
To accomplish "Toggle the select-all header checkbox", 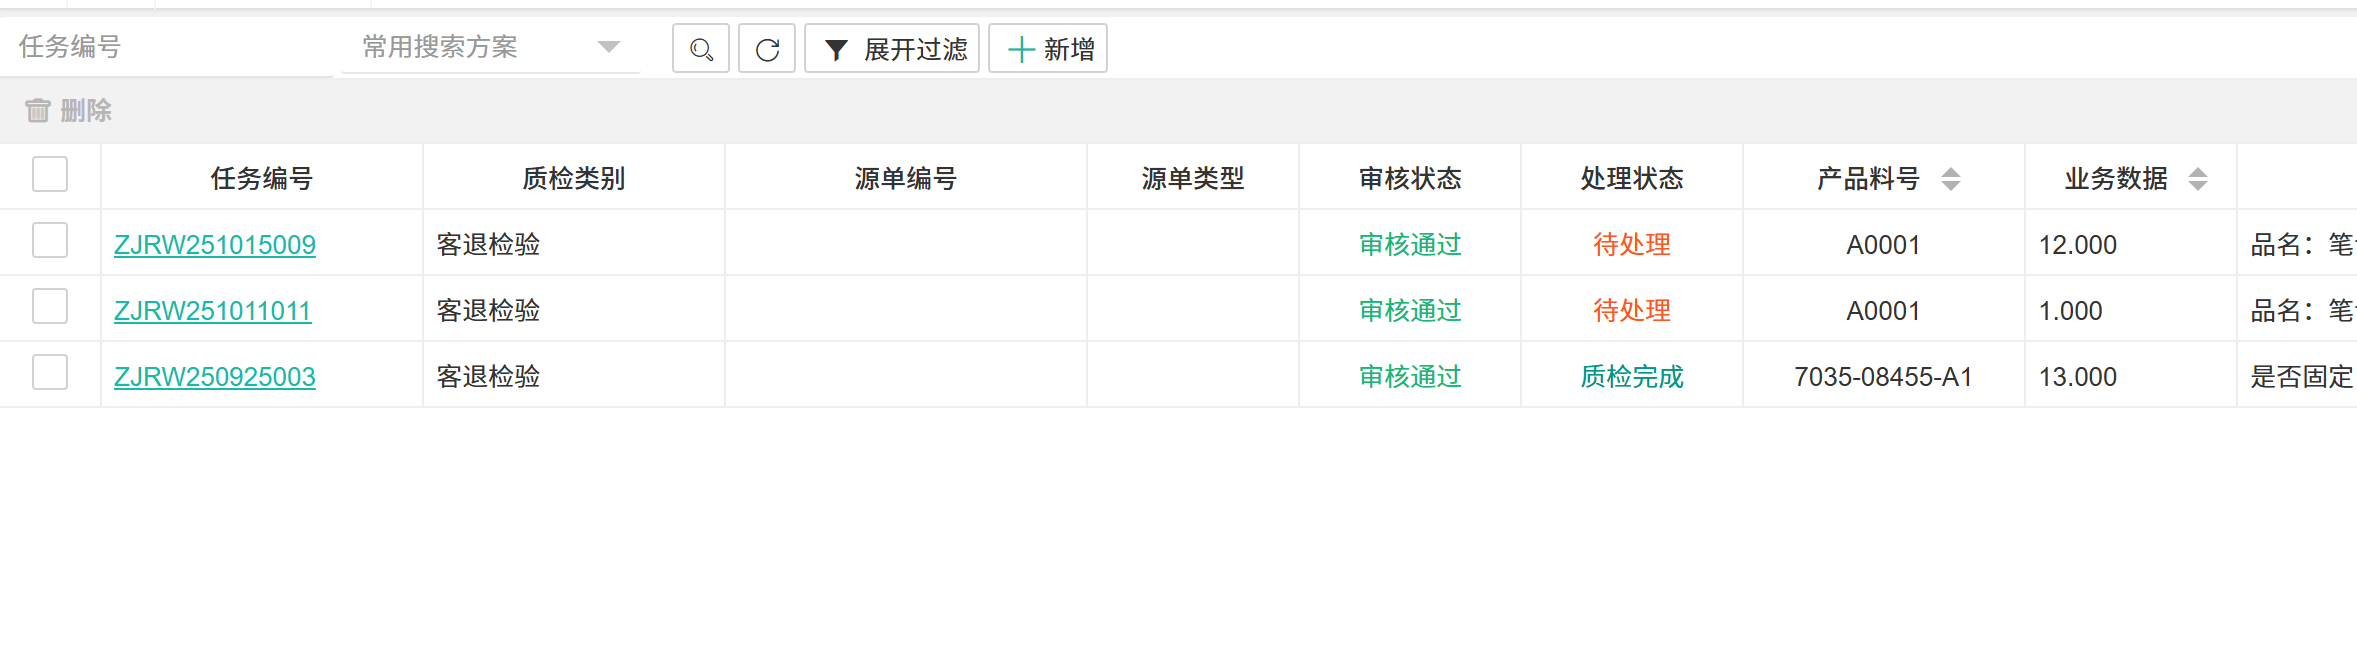I will click(x=50, y=174).
